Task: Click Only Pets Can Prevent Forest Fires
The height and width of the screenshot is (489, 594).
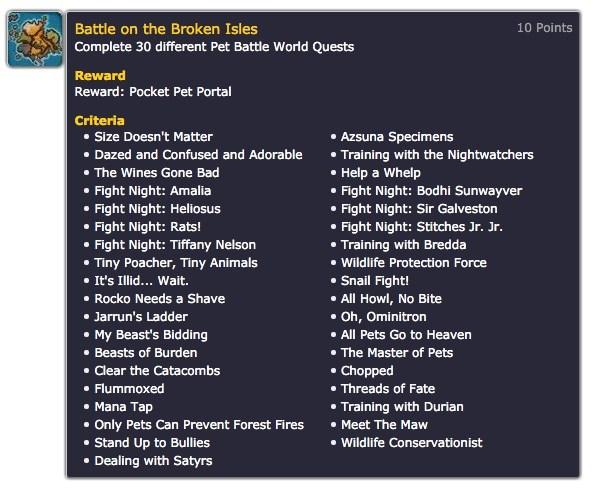Action: coord(199,425)
